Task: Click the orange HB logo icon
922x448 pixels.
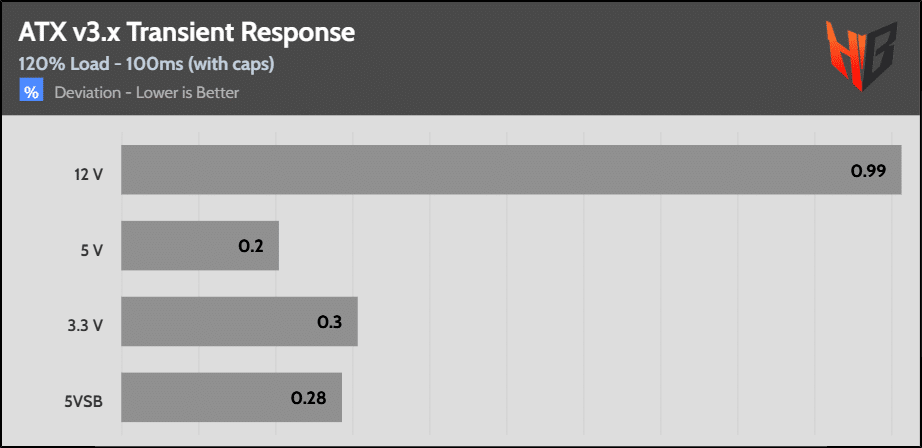Action: [x=861, y=56]
